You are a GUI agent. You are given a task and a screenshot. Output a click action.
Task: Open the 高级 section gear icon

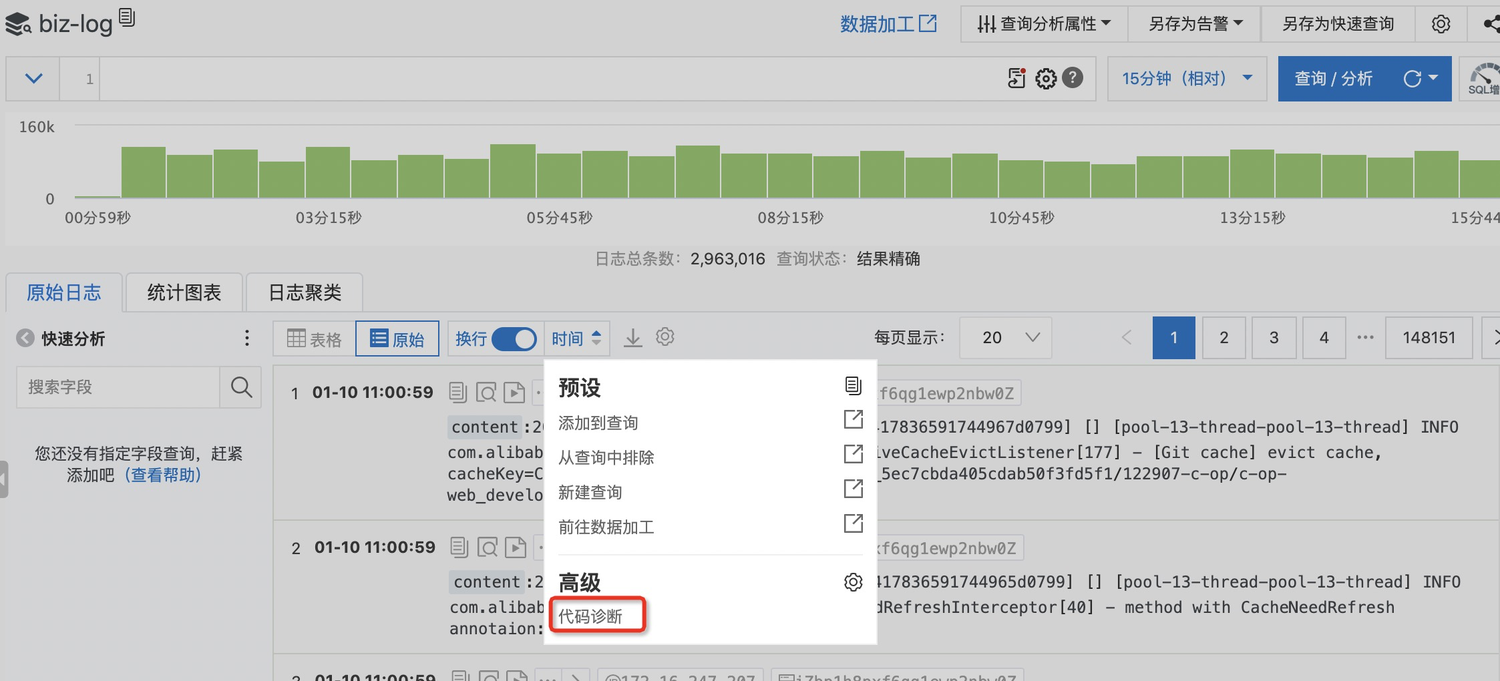coord(853,582)
